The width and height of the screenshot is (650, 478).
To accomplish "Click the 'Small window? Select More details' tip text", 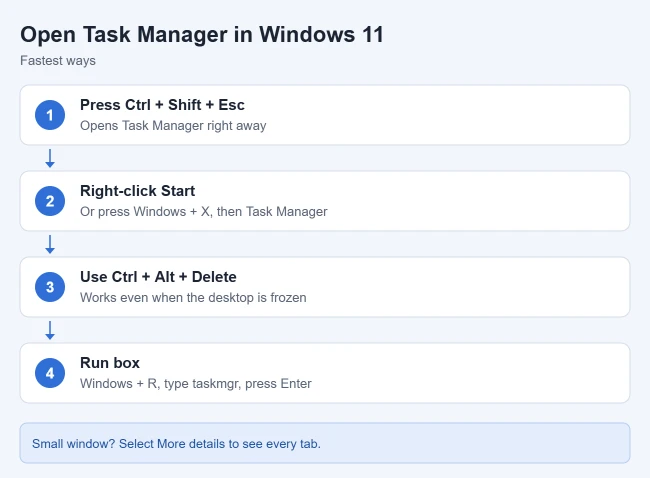I will (177, 444).
